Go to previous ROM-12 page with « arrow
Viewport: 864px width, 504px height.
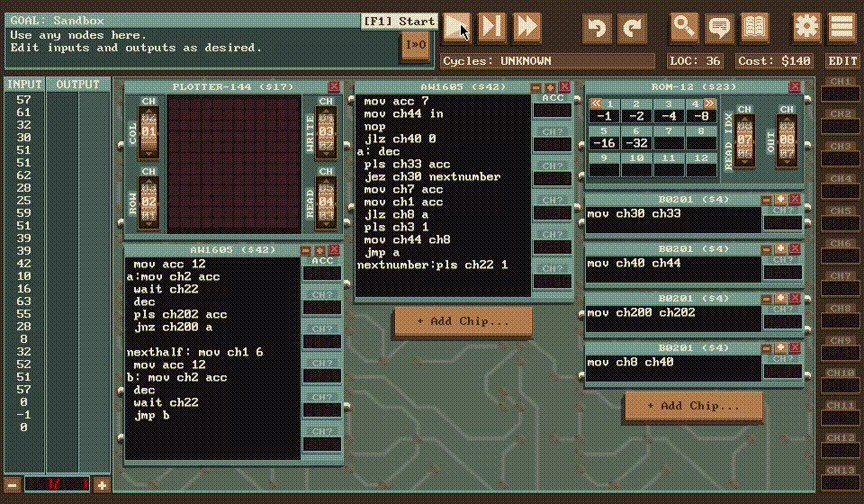(x=596, y=103)
